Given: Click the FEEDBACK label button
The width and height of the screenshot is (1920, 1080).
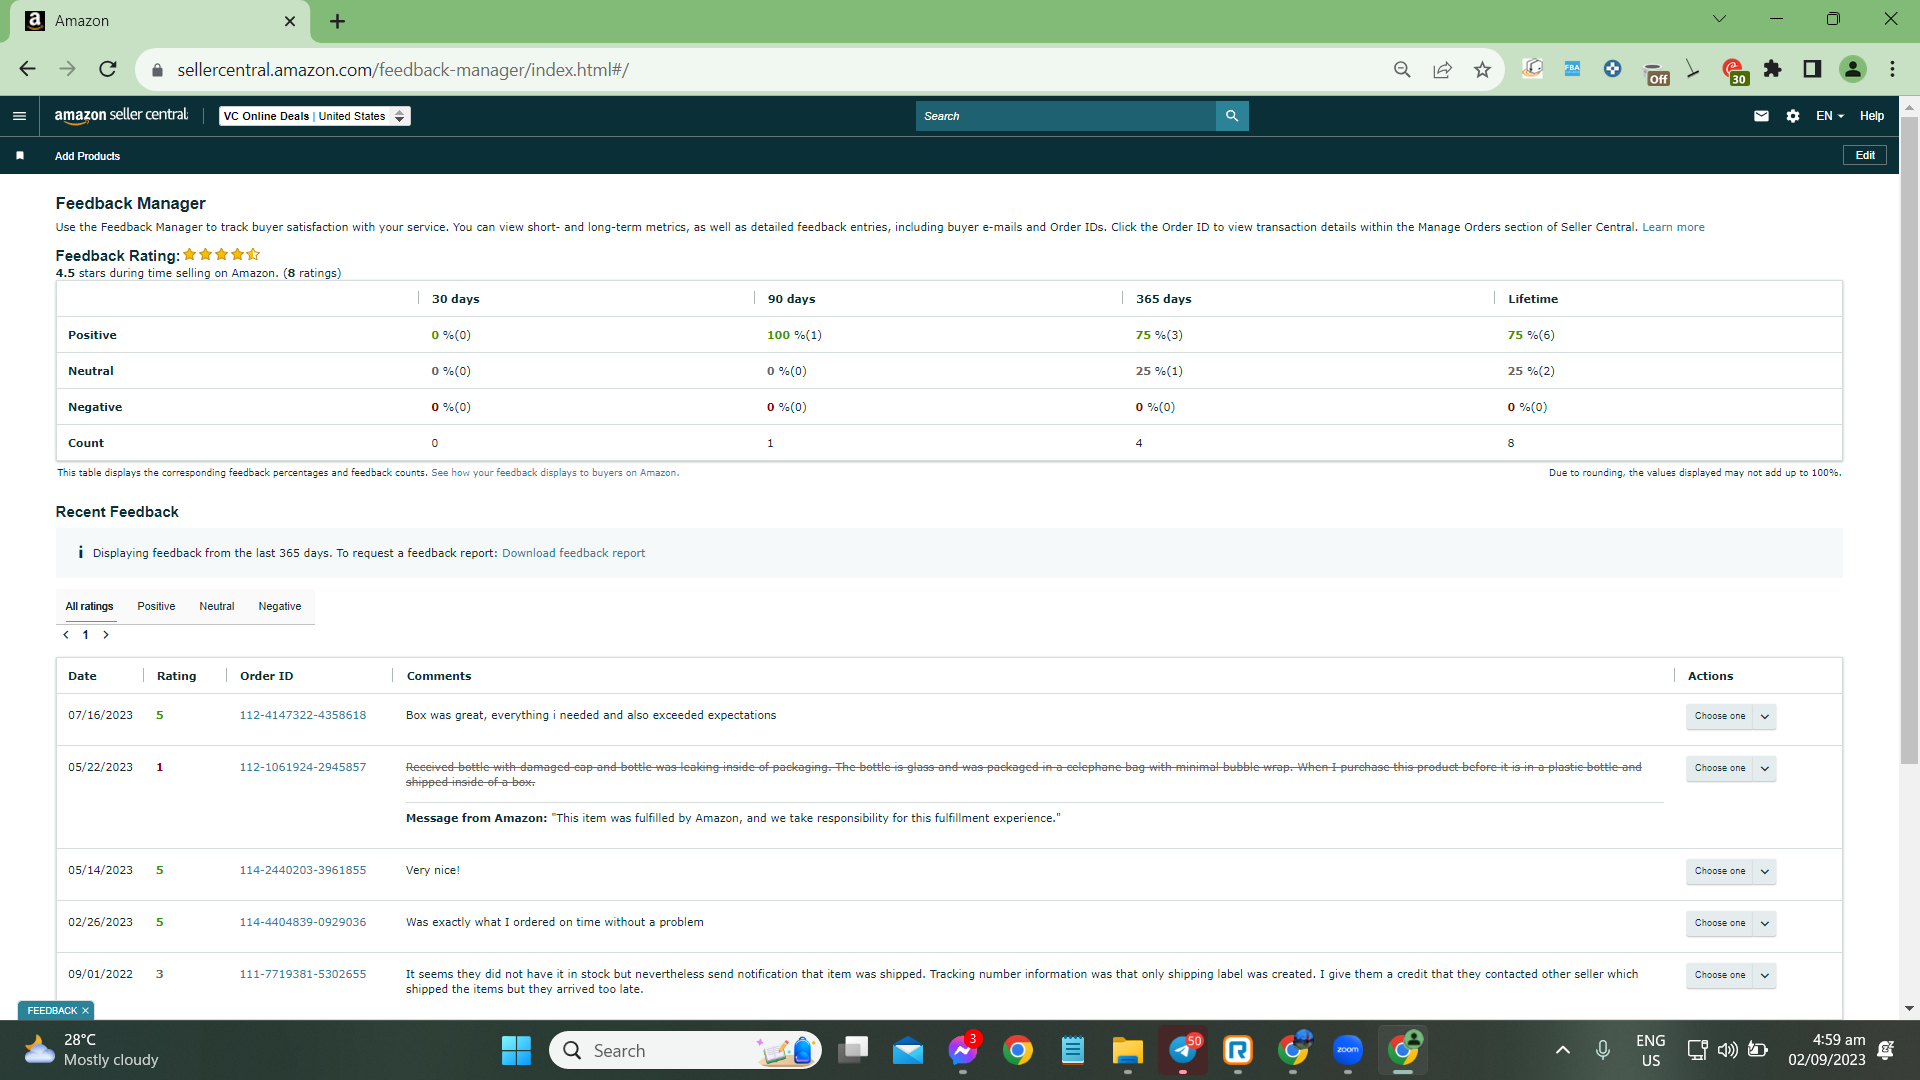Looking at the screenshot, I should tap(52, 1011).
